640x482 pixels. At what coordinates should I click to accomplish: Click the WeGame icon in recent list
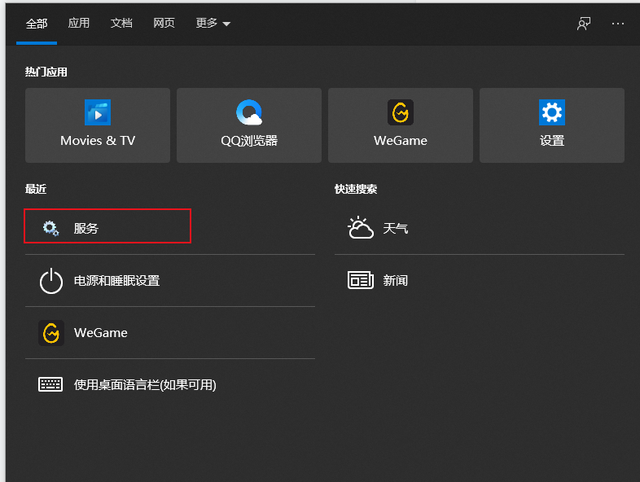coord(51,333)
